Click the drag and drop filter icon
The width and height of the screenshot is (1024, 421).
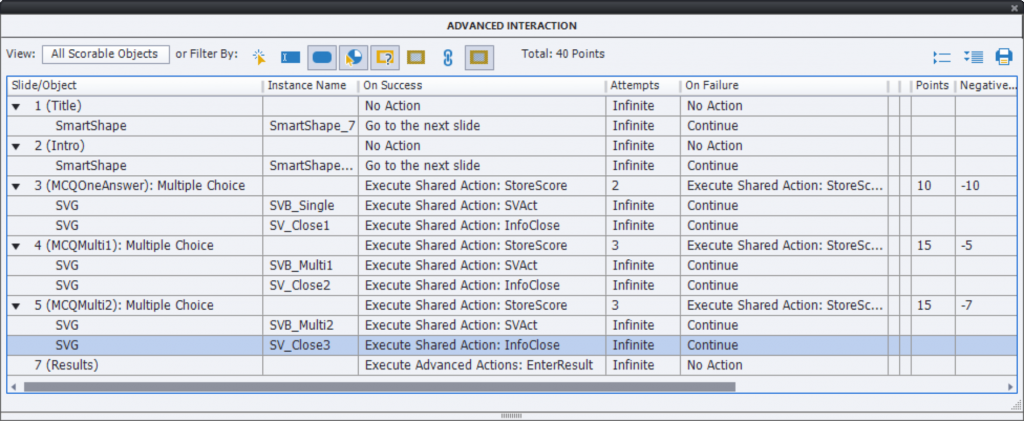click(417, 56)
